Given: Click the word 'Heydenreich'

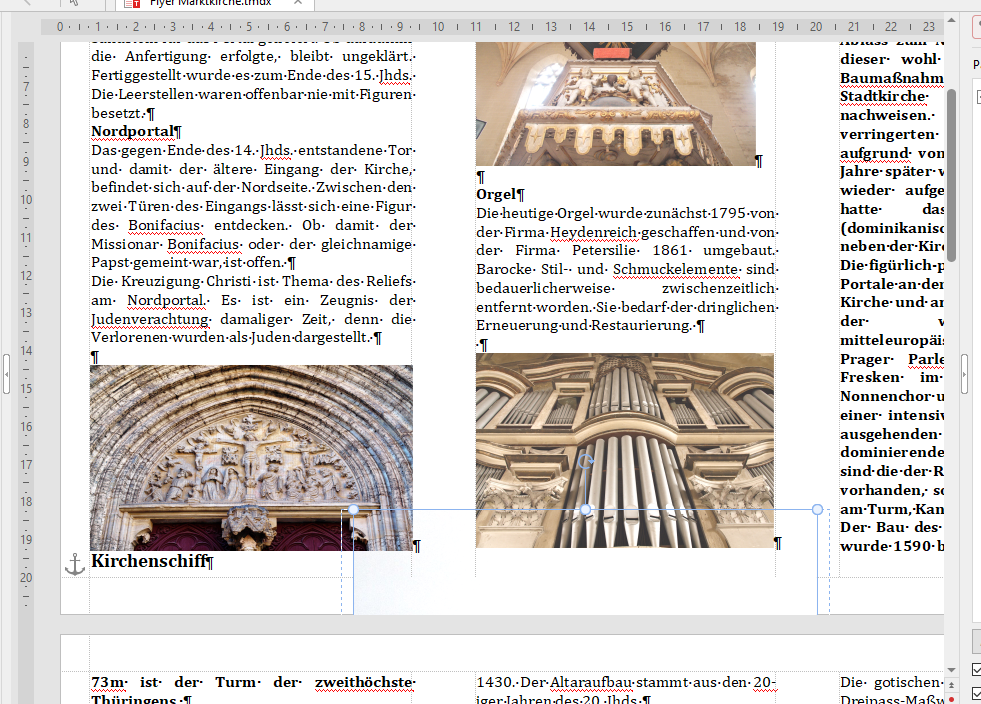Looking at the screenshot, I should 594,232.
